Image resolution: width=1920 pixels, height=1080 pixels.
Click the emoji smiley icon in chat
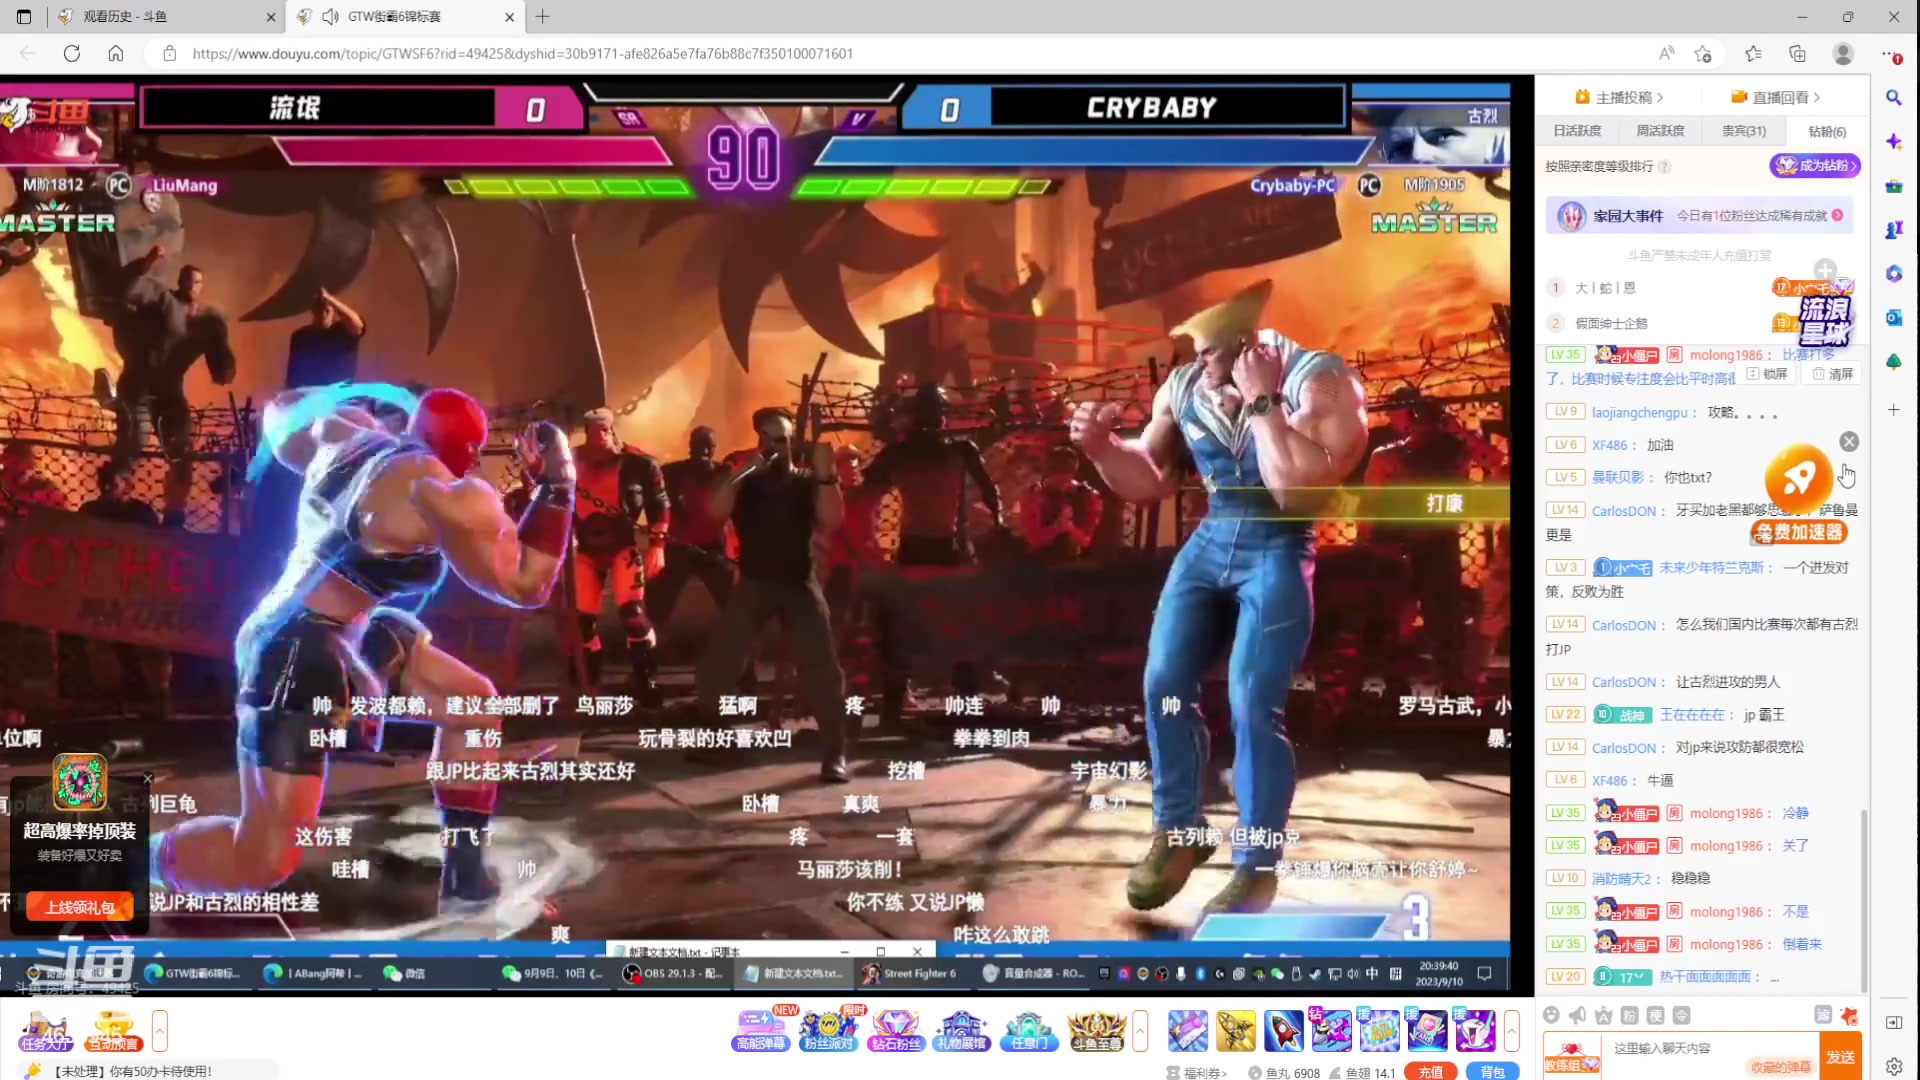[1551, 1015]
